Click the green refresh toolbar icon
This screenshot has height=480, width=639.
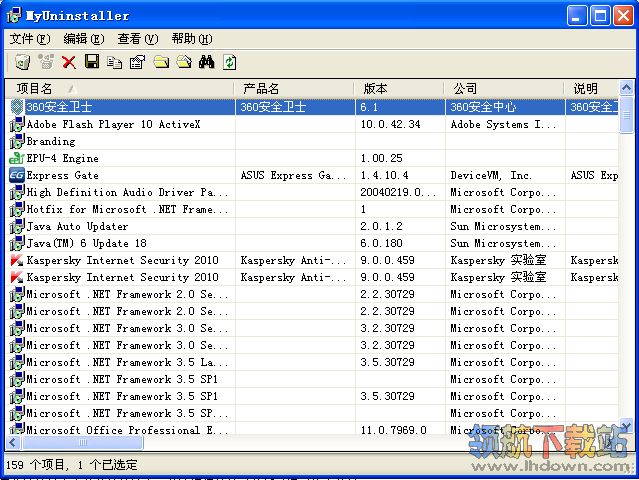[229, 62]
